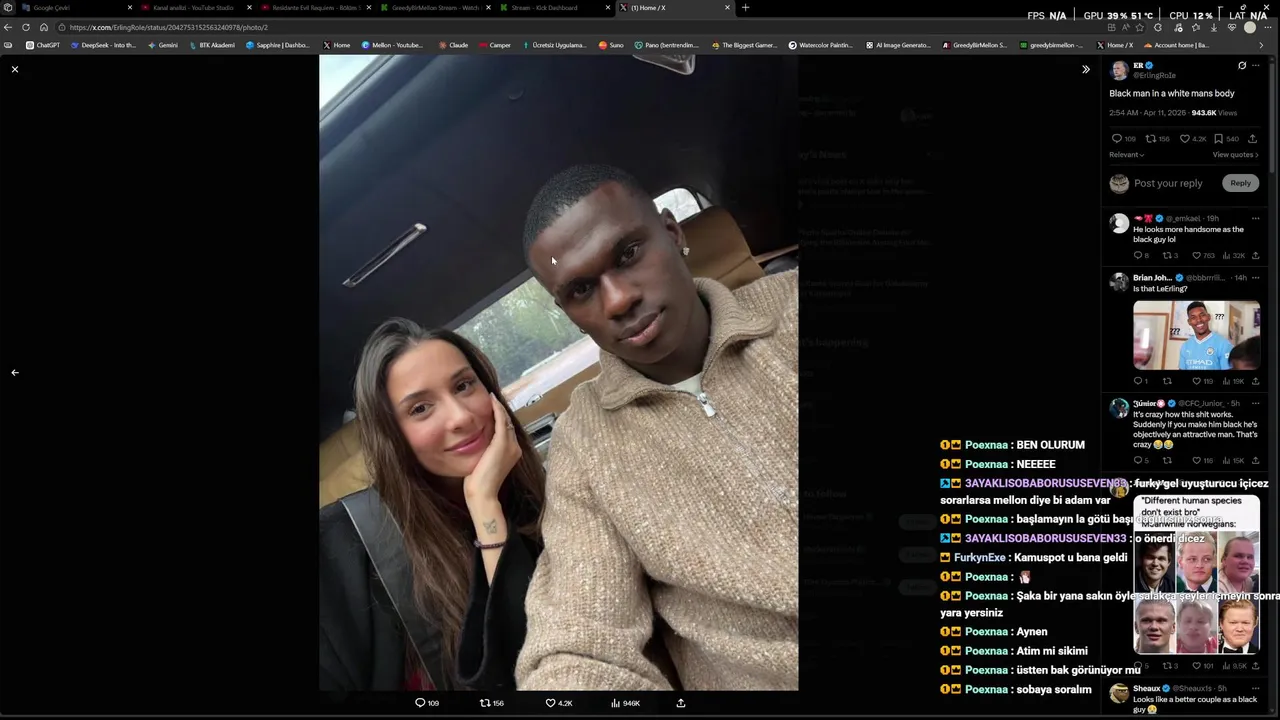
Task: Open more options on CFC_Junior's comment
Action: coord(1256,403)
